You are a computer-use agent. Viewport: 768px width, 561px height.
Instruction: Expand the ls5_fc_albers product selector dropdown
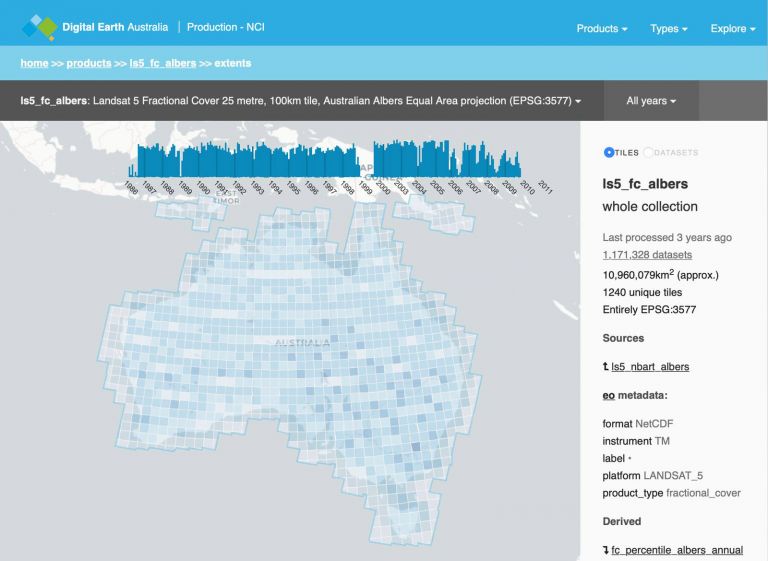click(301, 101)
